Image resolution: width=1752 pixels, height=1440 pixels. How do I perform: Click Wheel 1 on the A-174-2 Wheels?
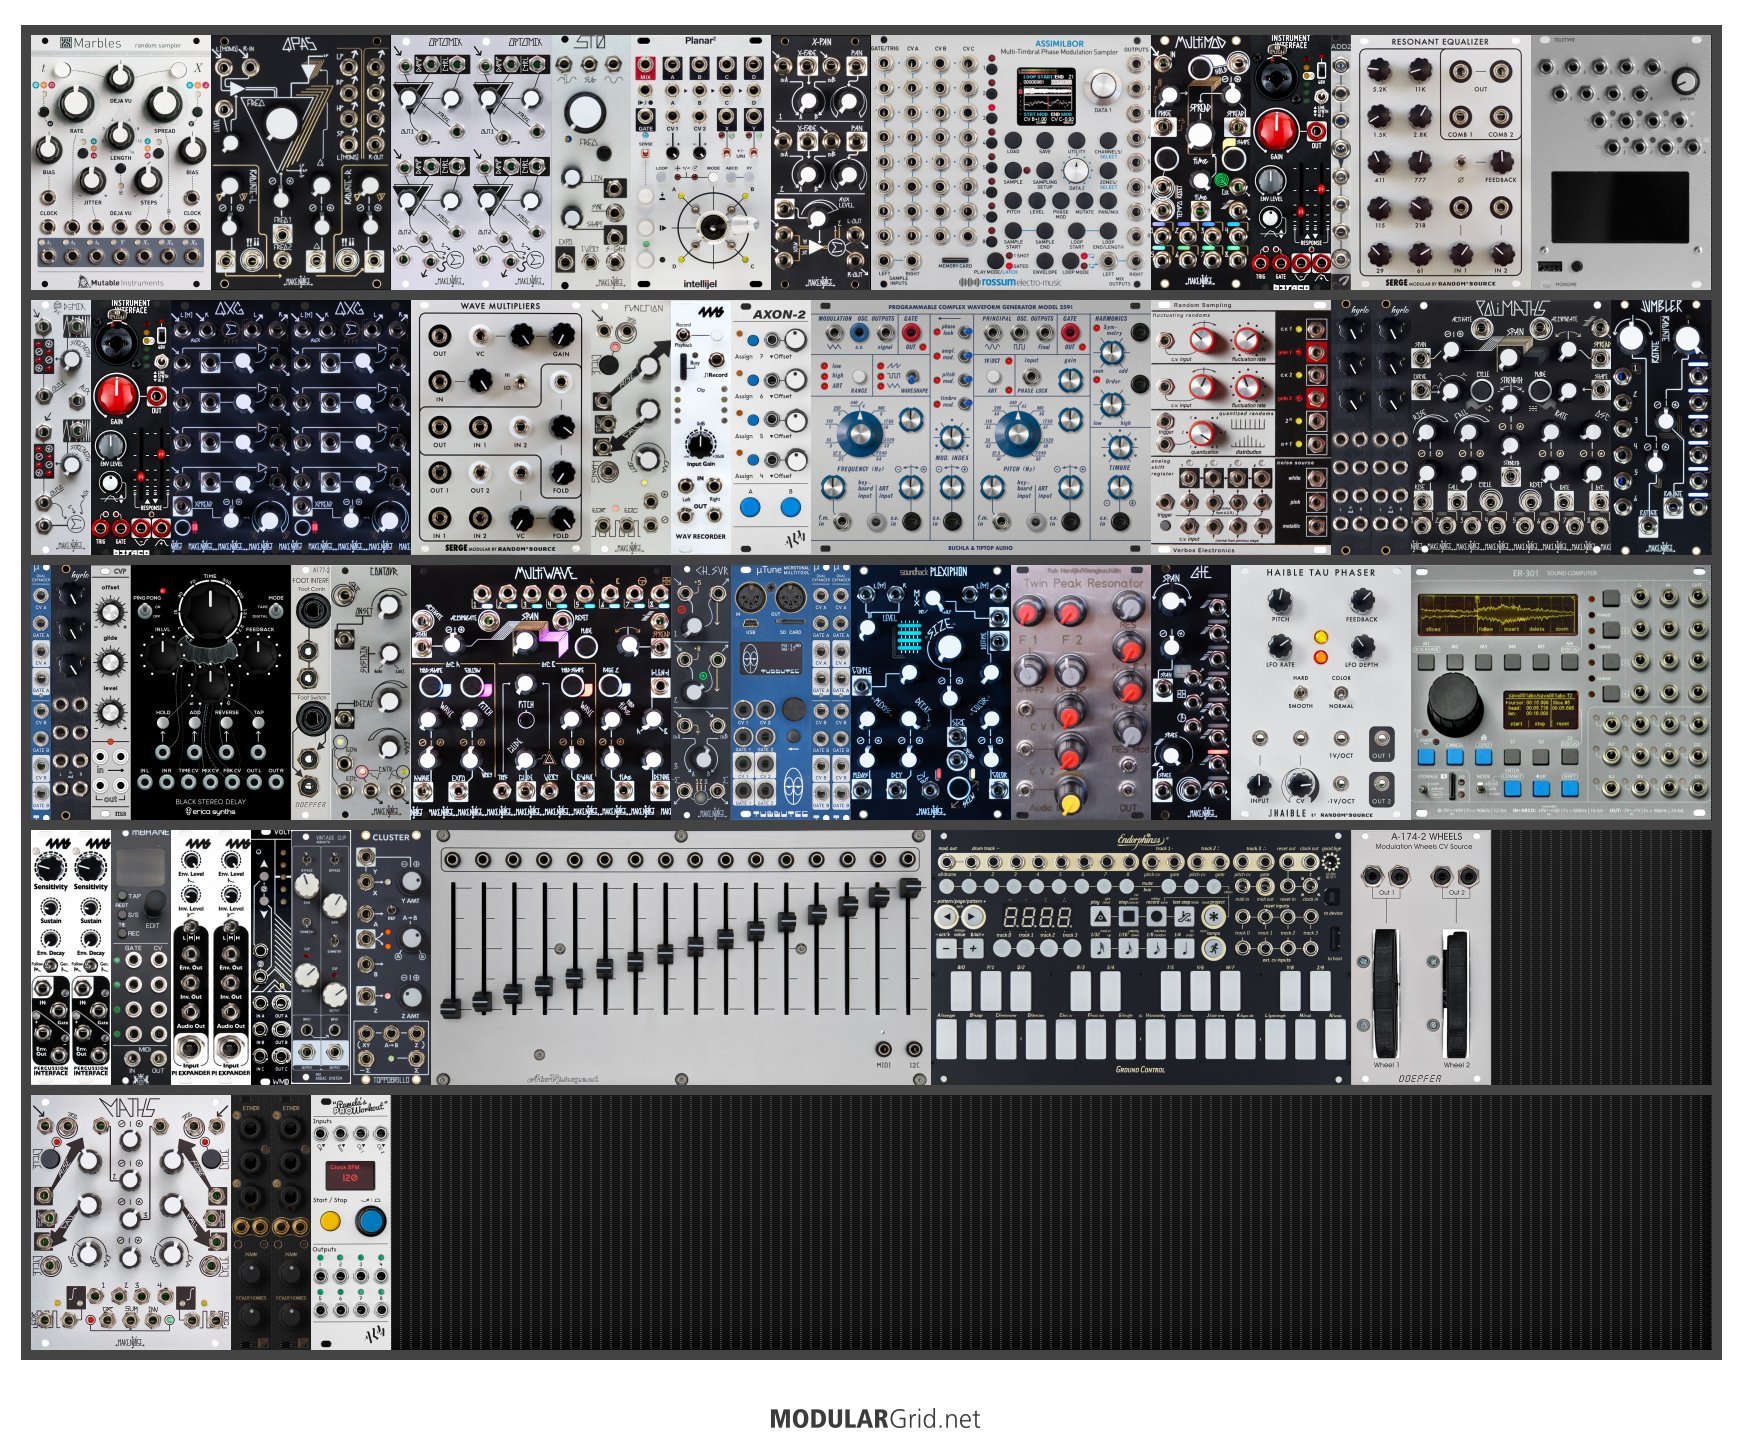tap(1385, 993)
